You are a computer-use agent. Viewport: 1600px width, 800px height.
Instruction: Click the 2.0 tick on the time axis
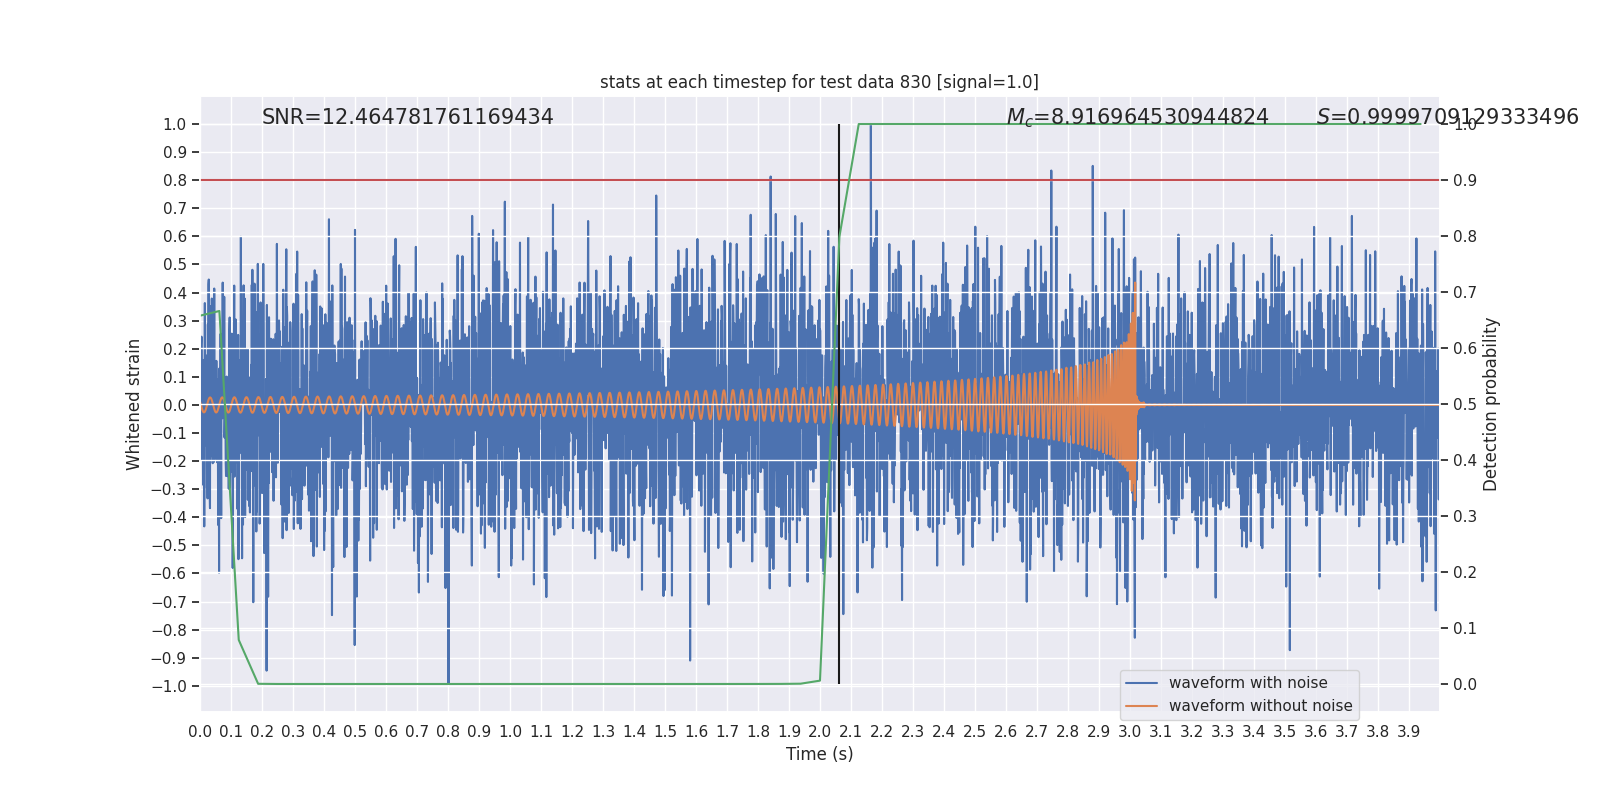click(820, 732)
